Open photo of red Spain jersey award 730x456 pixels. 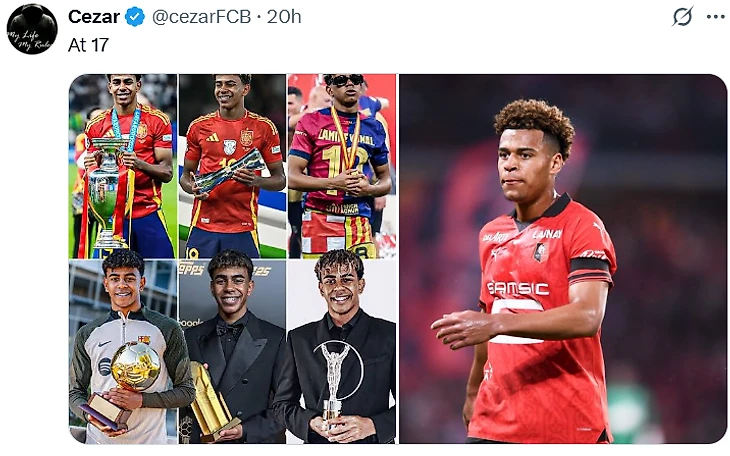click(x=233, y=166)
